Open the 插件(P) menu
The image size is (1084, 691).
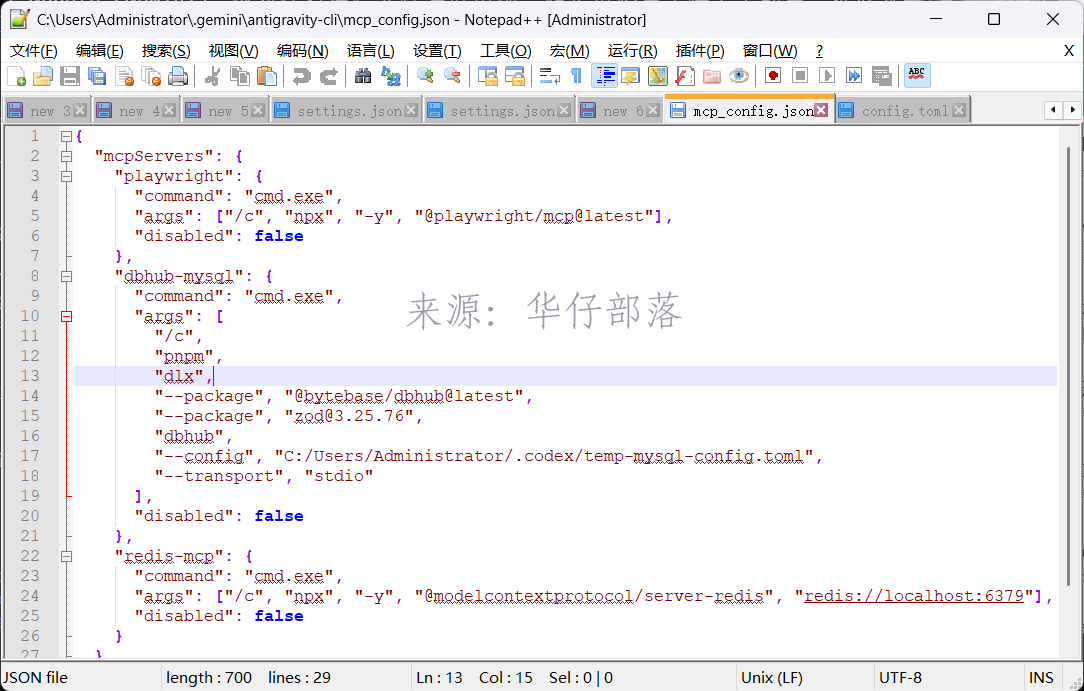pos(700,51)
